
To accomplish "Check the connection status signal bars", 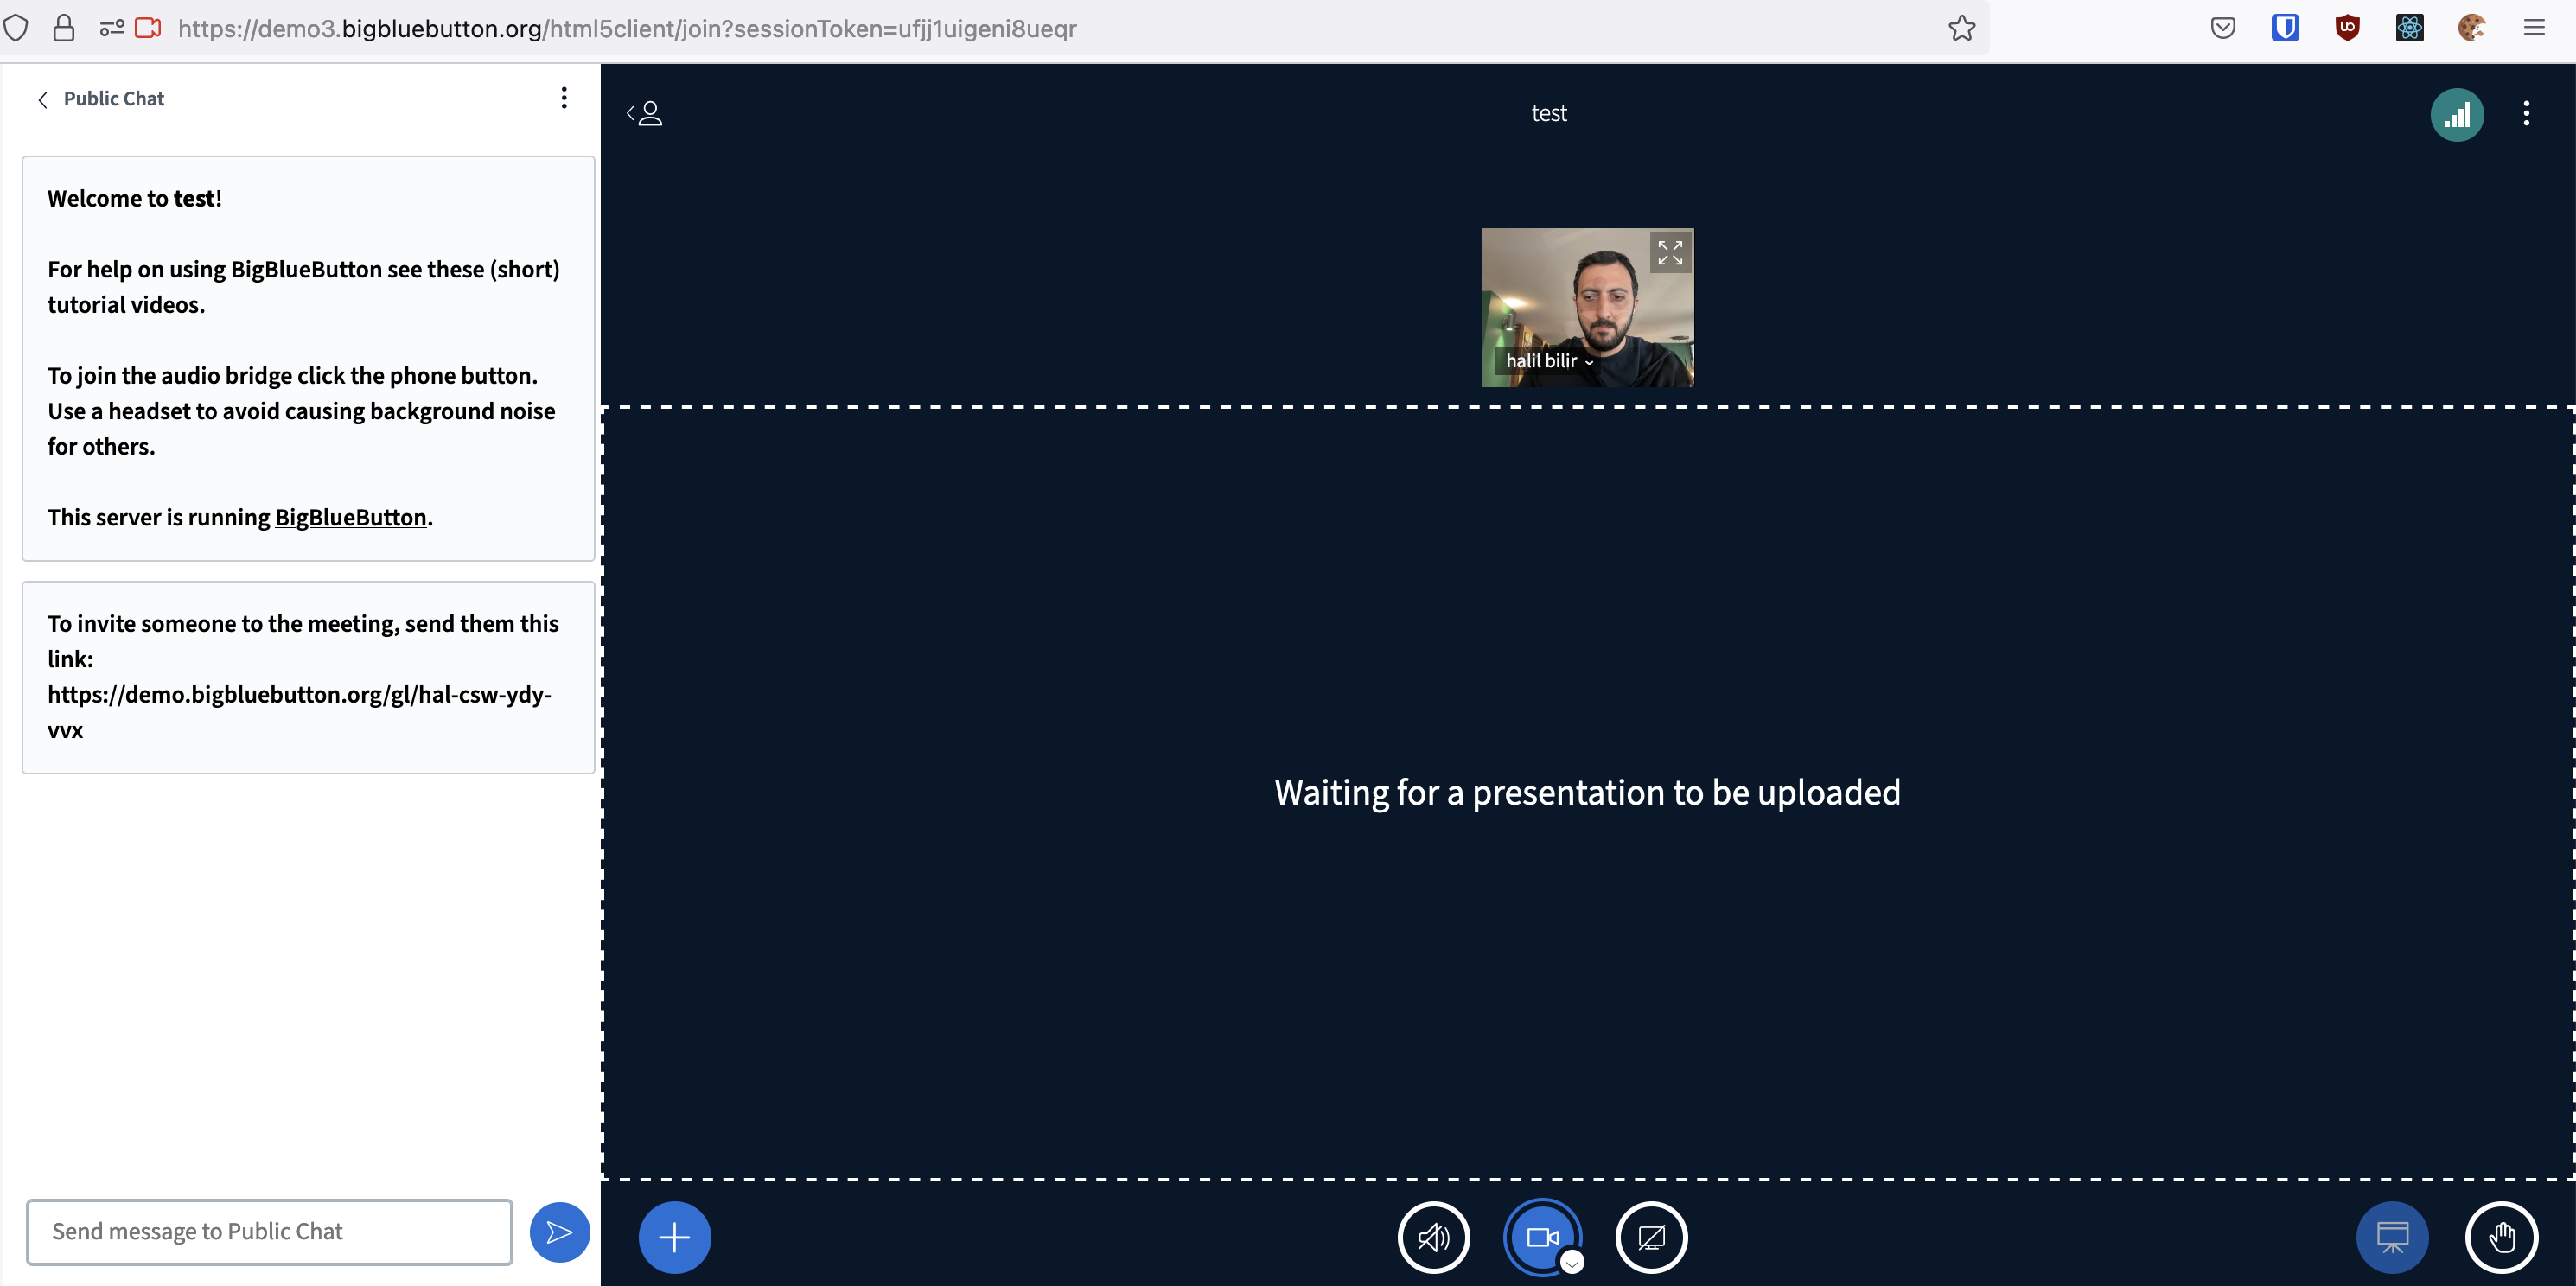I will tap(2459, 114).
